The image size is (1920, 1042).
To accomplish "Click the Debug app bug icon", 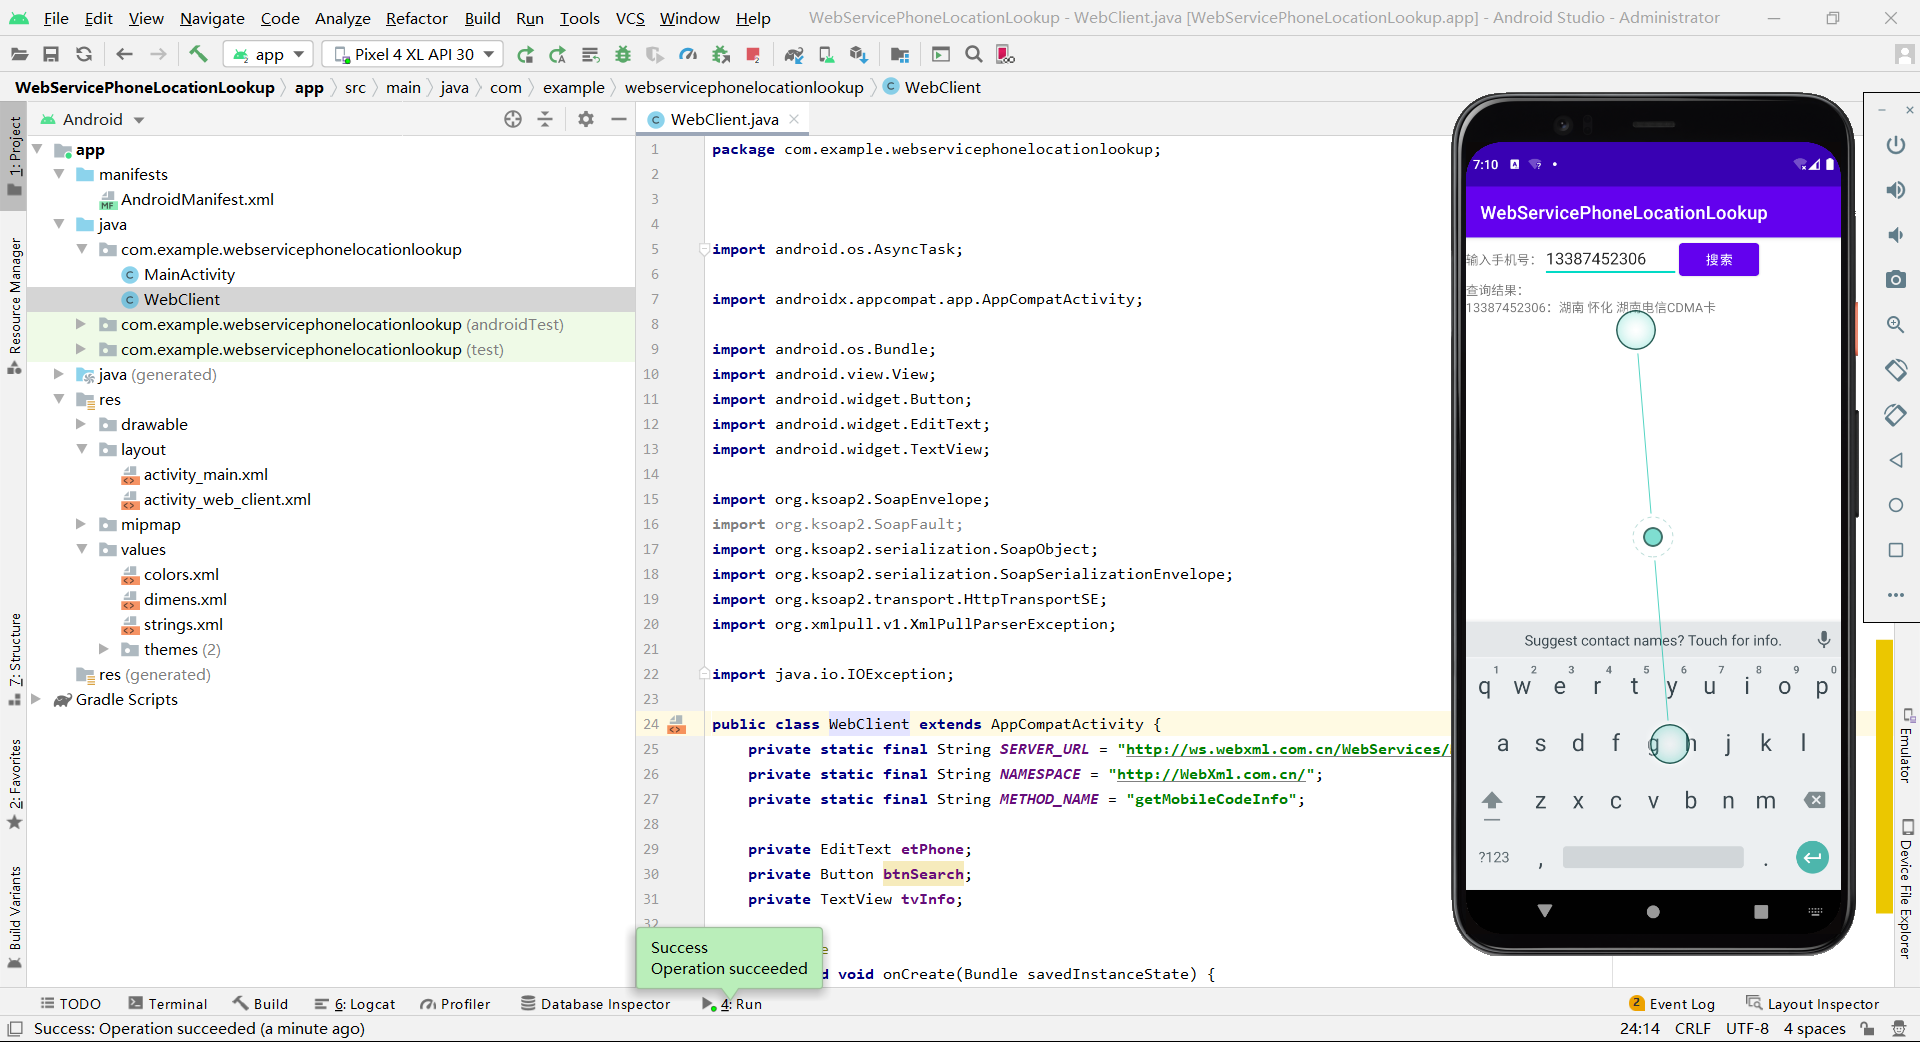I will [x=623, y=54].
